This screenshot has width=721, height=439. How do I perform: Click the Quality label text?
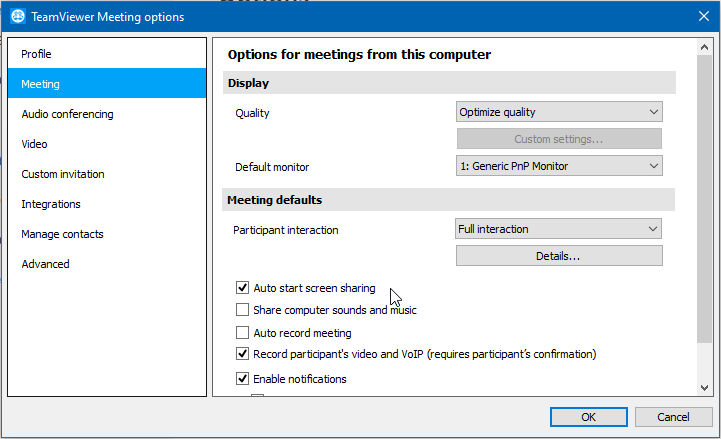252,113
